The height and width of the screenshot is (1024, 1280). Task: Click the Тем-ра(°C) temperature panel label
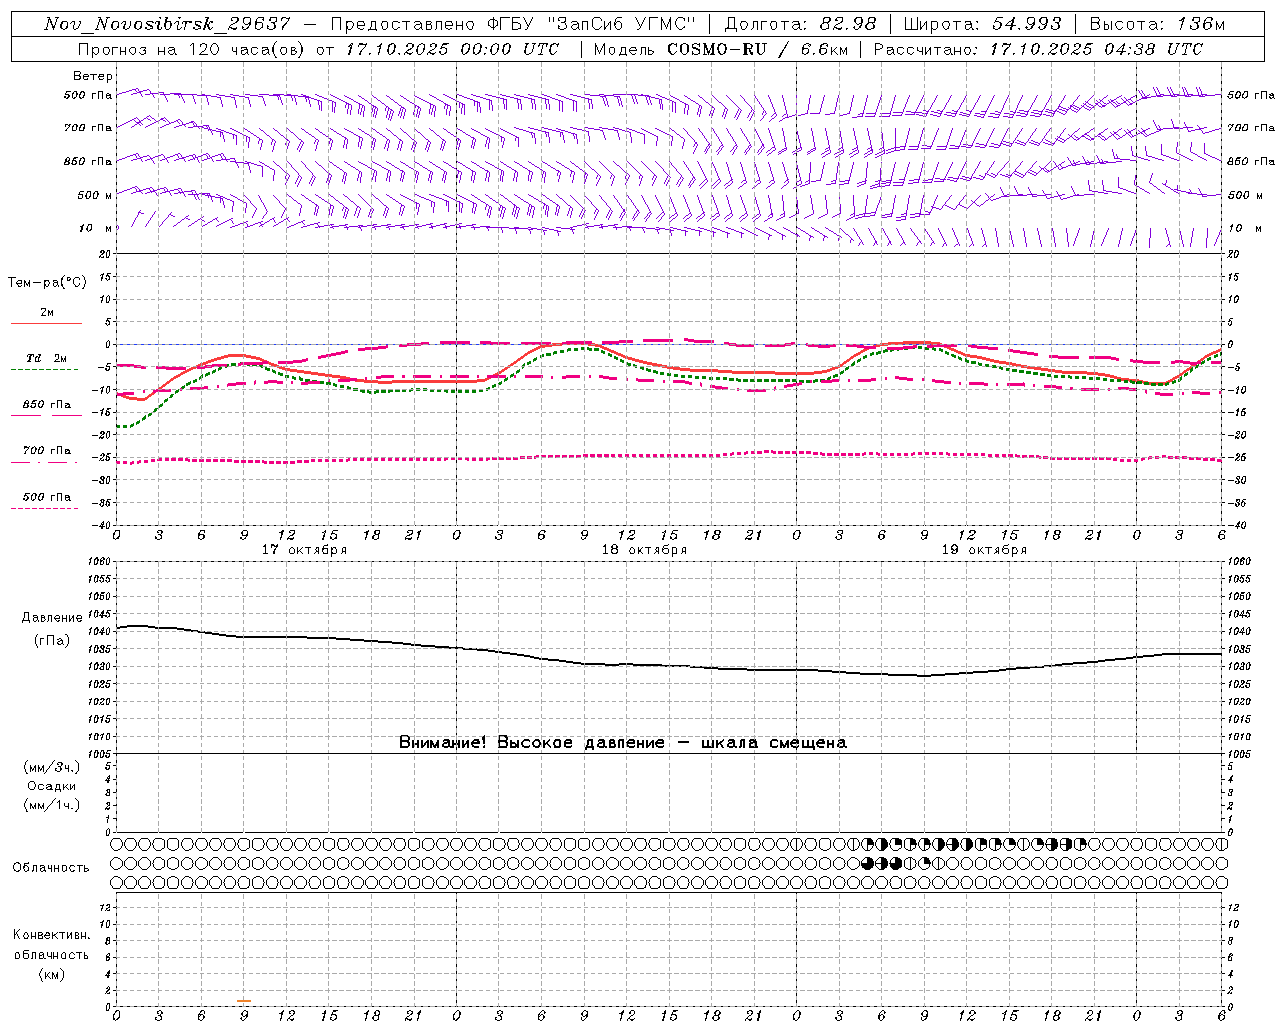[47, 283]
